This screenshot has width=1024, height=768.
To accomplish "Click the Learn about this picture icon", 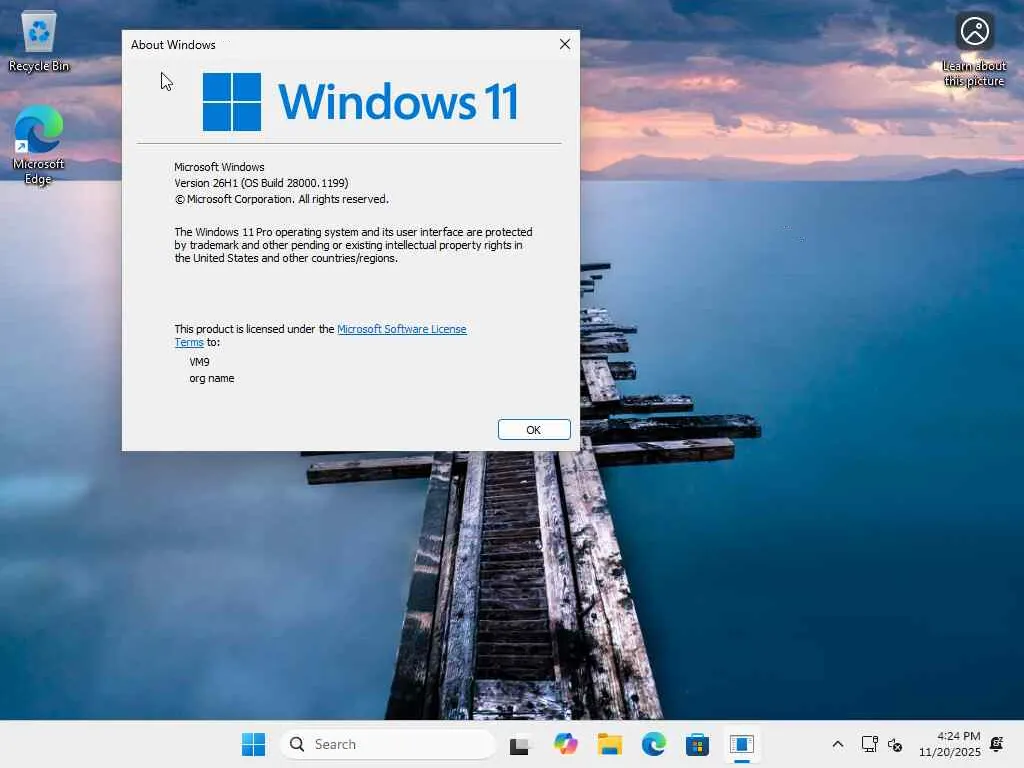I will (x=974, y=50).
